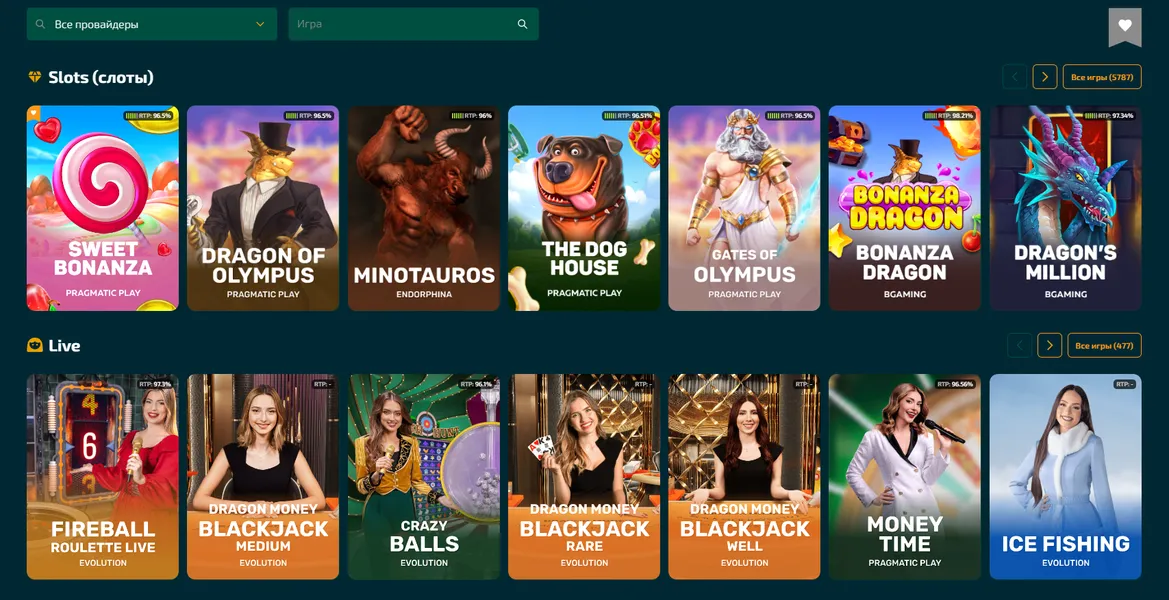Open the favorites heart bookmark icon
The width and height of the screenshot is (1169, 600).
tap(1124, 26)
